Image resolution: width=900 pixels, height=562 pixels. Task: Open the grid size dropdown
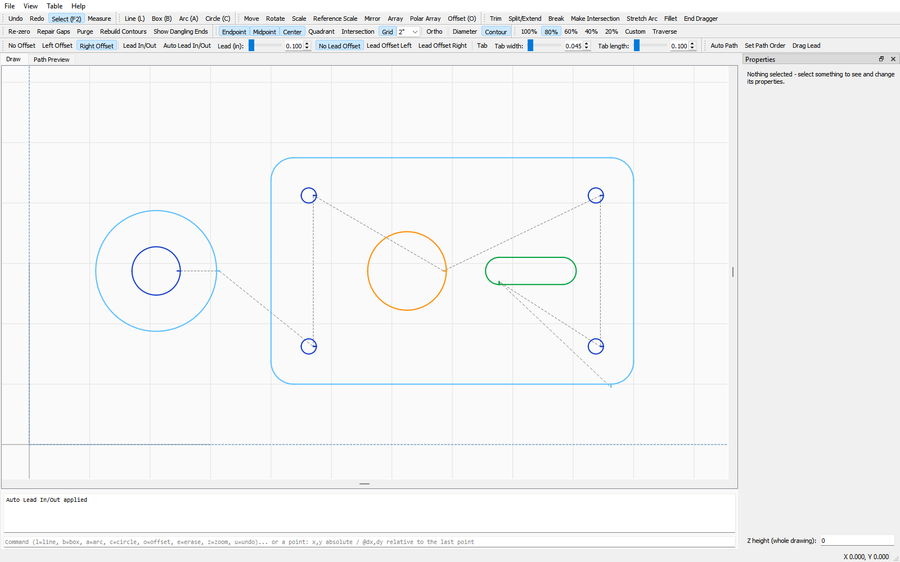[408, 32]
